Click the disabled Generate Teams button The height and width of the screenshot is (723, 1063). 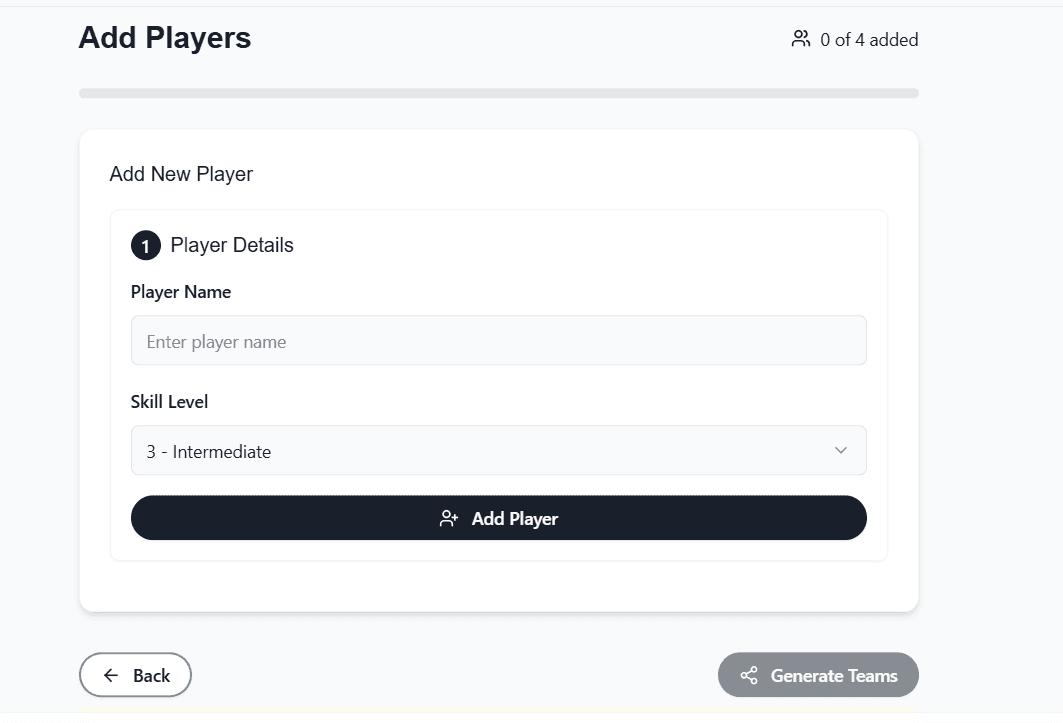click(818, 675)
